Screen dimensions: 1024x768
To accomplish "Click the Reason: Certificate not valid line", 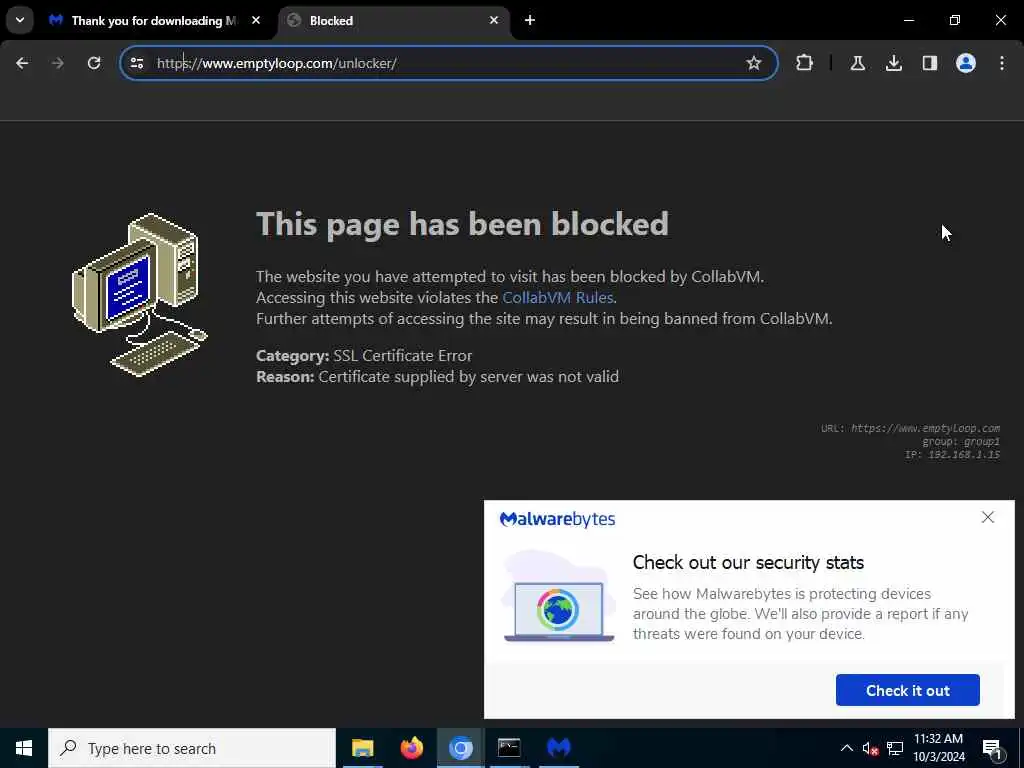I will (x=438, y=377).
